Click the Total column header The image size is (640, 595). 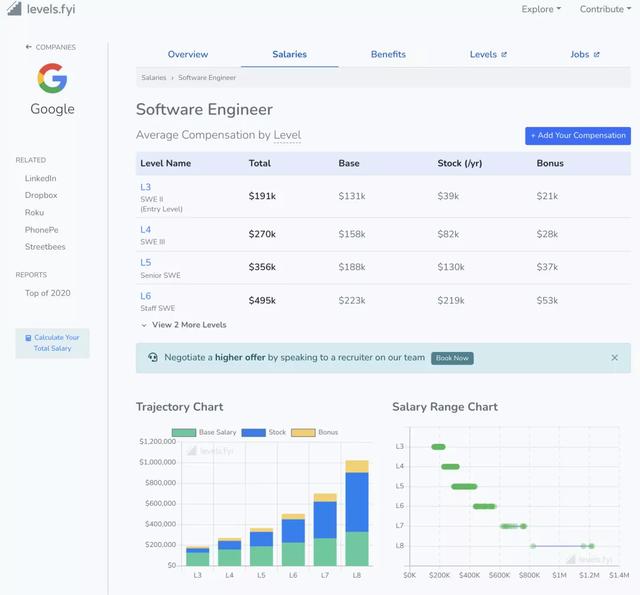coord(260,163)
